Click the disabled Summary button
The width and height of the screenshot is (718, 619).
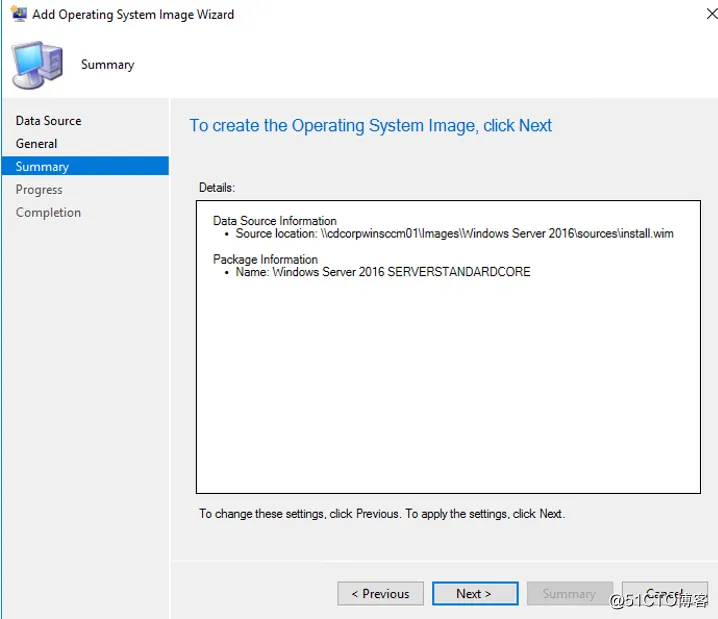tap(570, 594)
